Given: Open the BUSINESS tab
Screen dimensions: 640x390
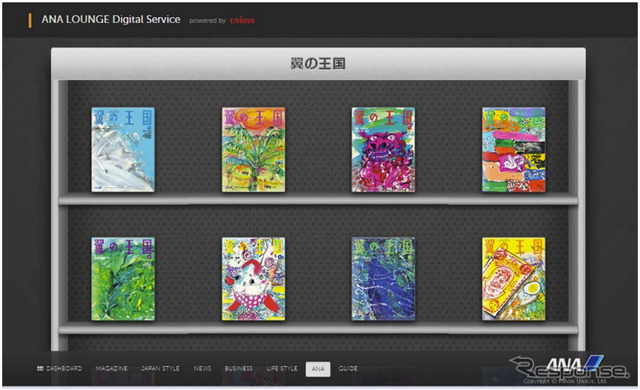Looking at the screenshot, I should click(x=239, y=368).
